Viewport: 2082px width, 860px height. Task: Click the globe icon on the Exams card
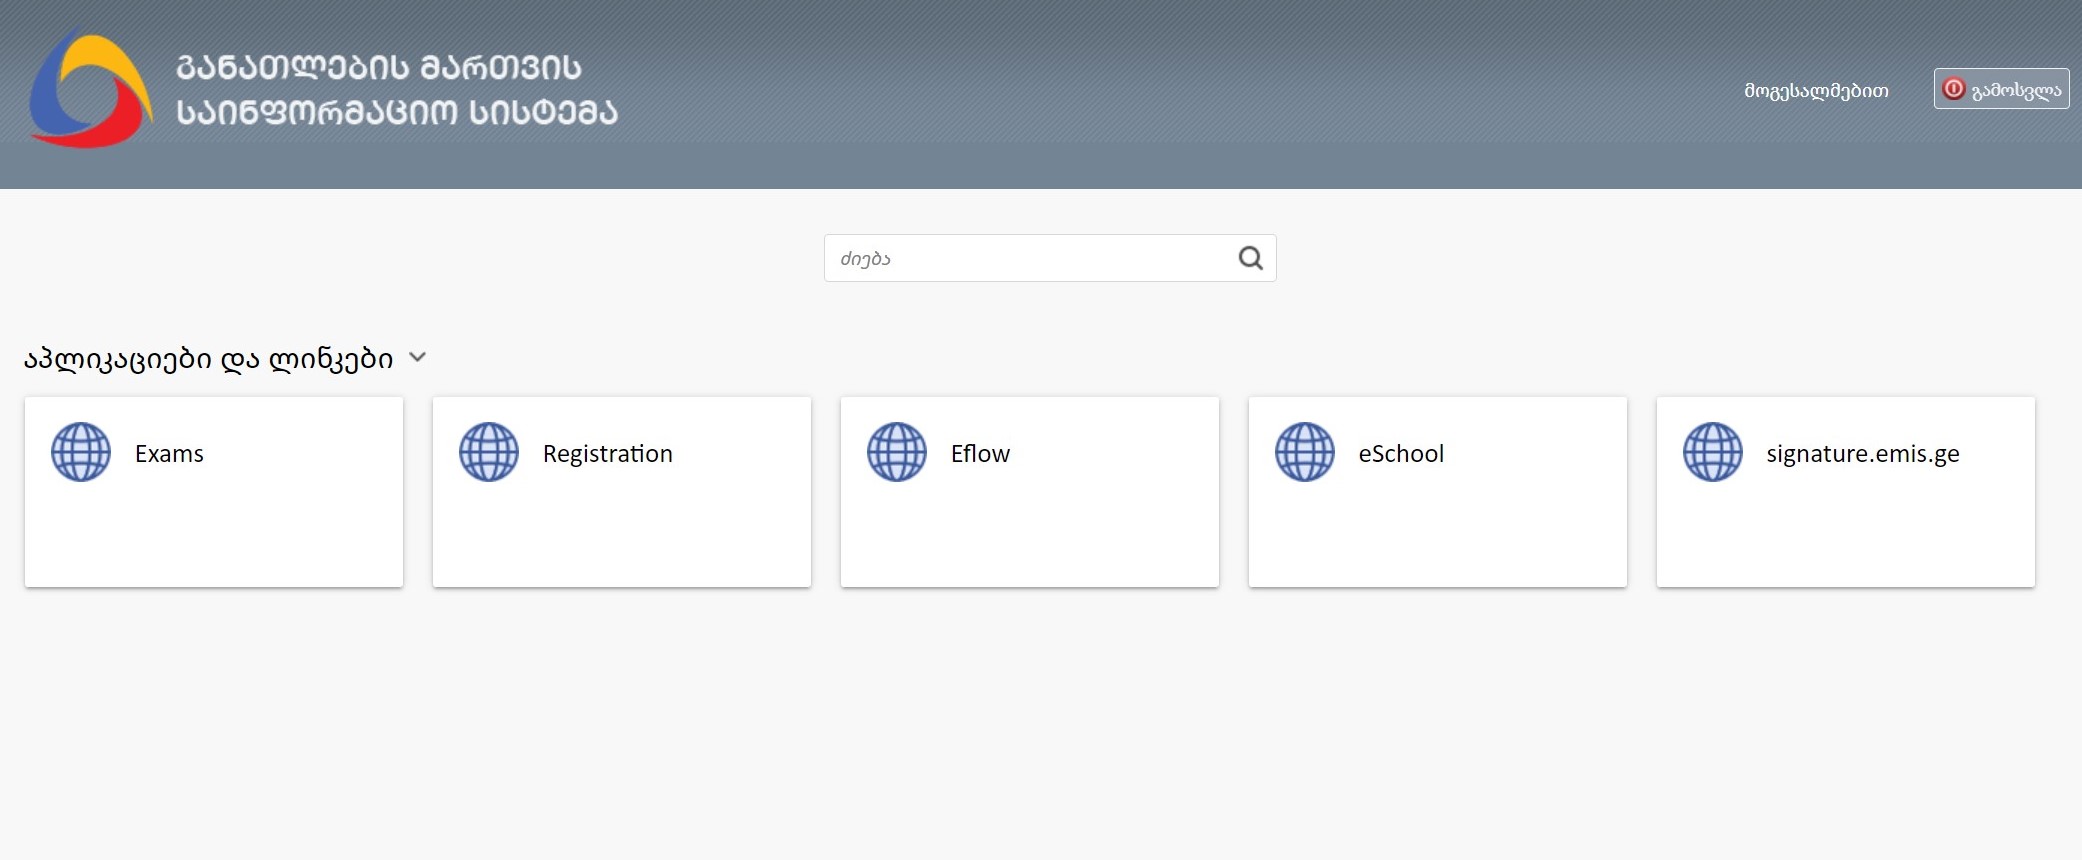[x=81, y=452]
